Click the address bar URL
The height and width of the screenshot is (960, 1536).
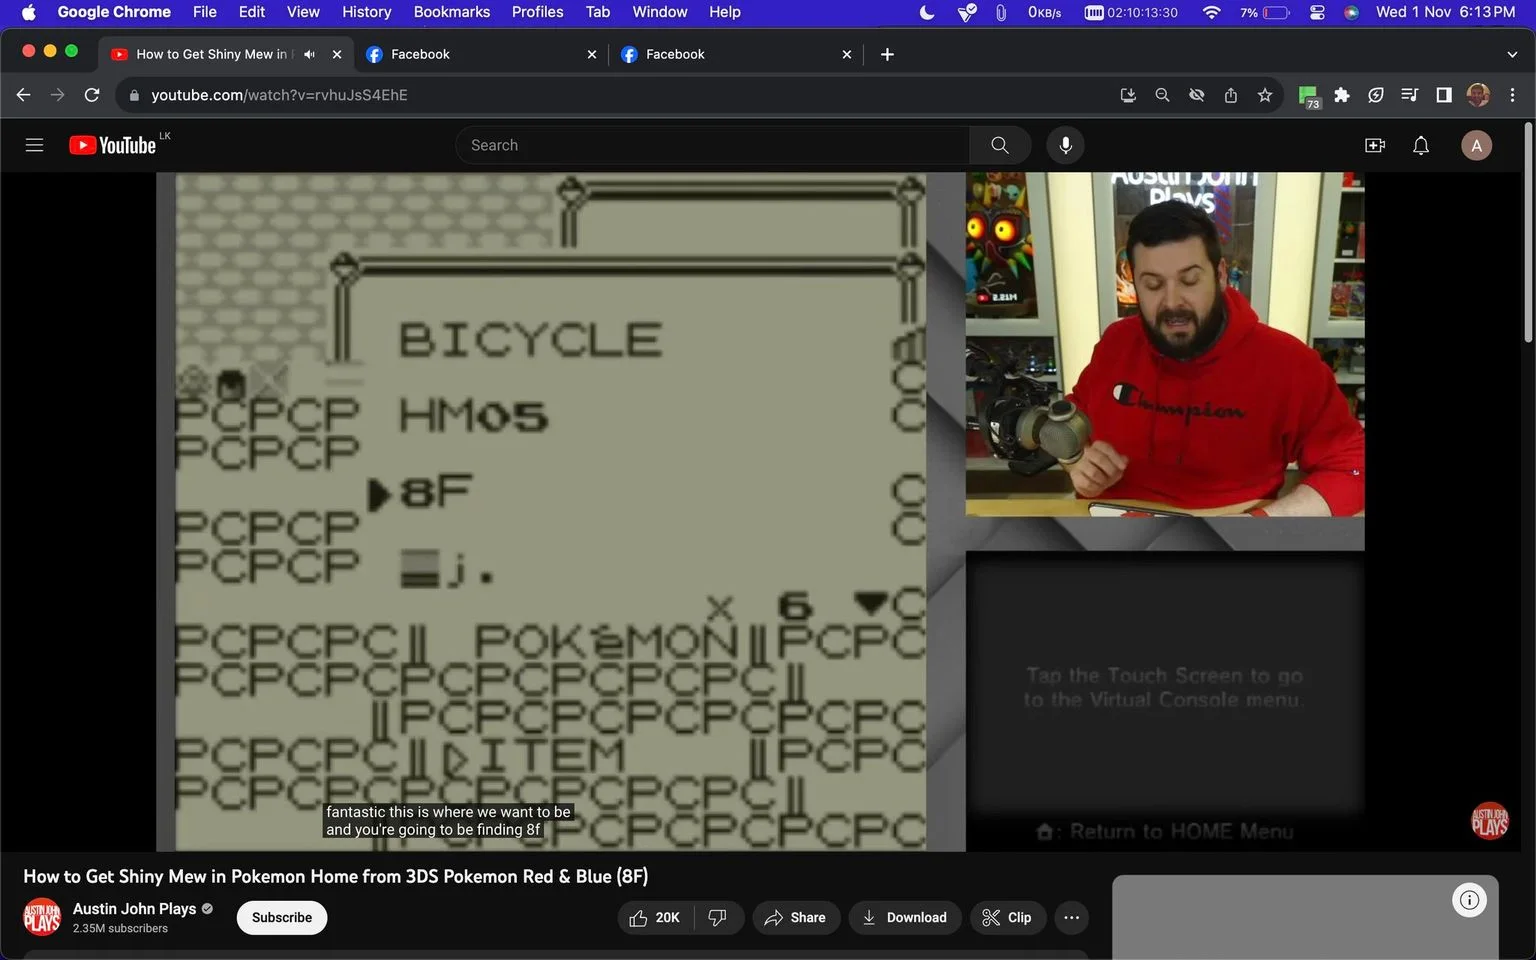coord(279,95)
